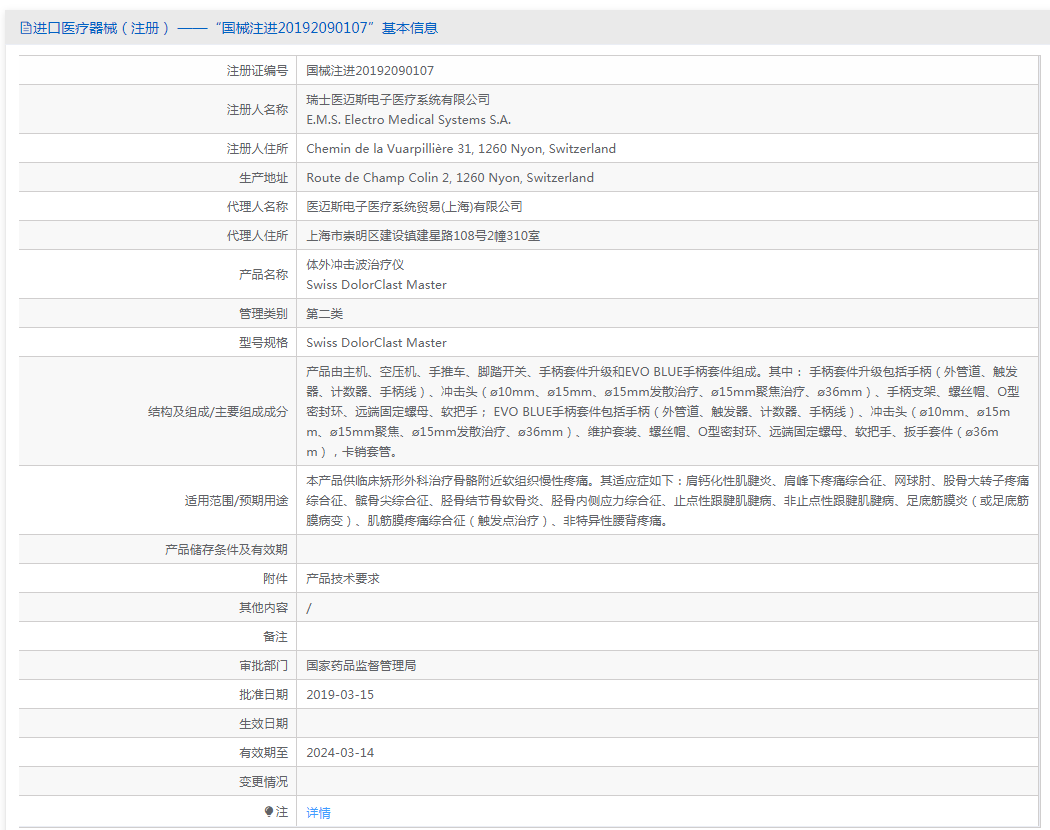The height and width of the screenshot is (830, 1050).
Task: Select 产品技术要求 in the 附件 row
Action: [343, 579]
